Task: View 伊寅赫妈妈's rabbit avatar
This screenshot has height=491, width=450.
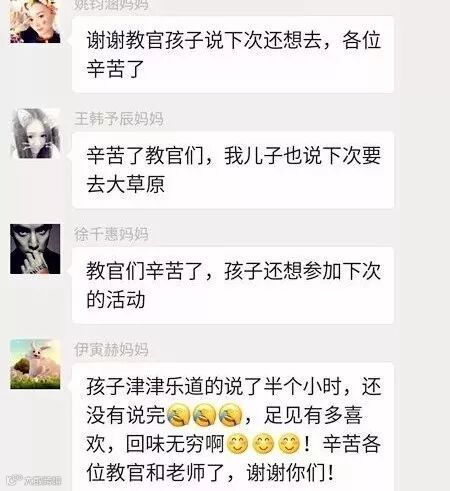Action: [x=35, y=364]
